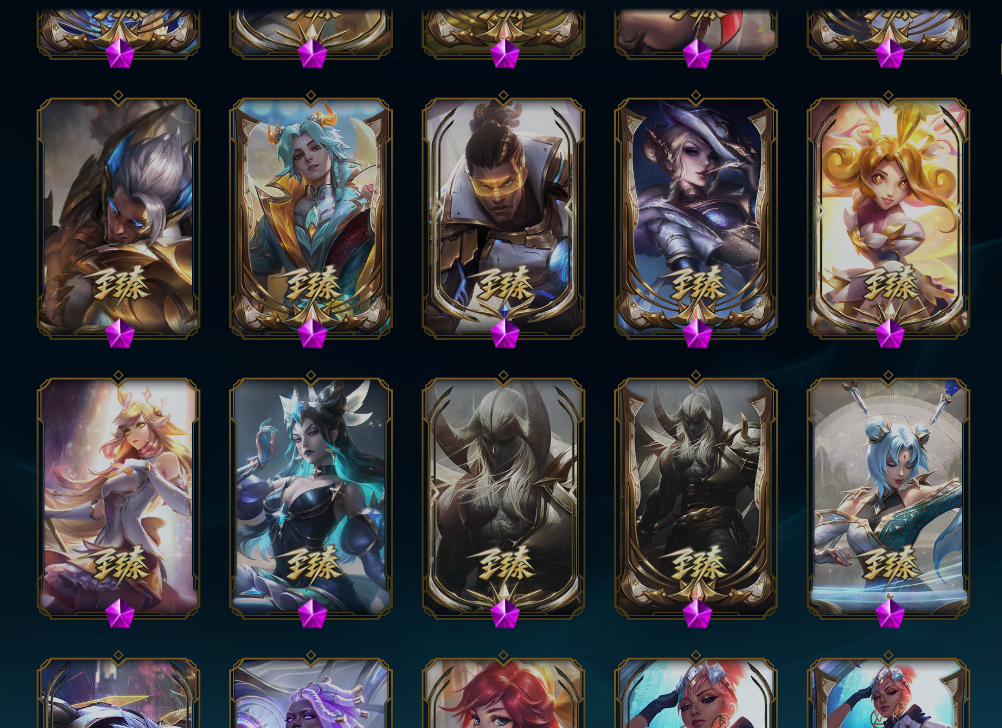The height and width of the screenshot is (728, 1002).
Task: Select the purple-dreadlocked dark-skinned woman card
Action: click(x=311, y=693)
